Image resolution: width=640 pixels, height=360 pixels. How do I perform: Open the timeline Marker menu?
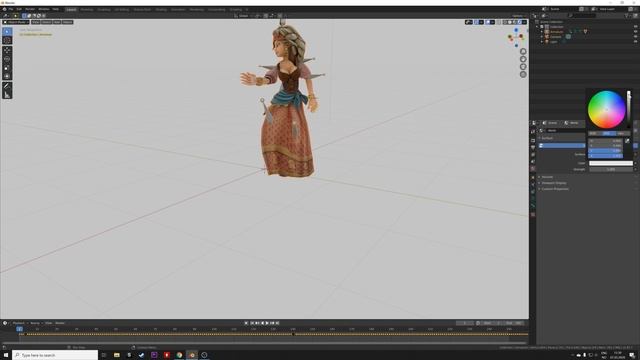coord(60,323)
